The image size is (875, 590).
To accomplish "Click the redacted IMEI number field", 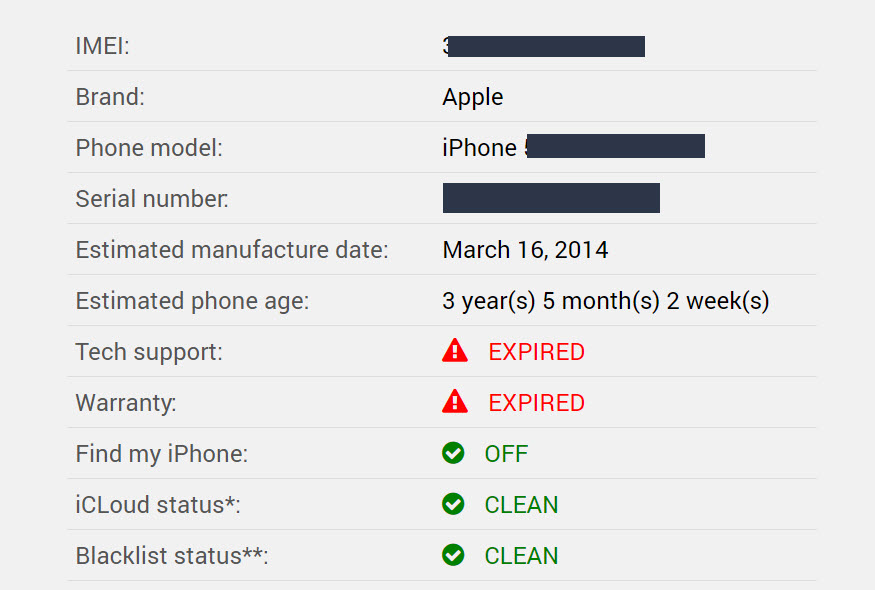I will (x=544, y=45).
